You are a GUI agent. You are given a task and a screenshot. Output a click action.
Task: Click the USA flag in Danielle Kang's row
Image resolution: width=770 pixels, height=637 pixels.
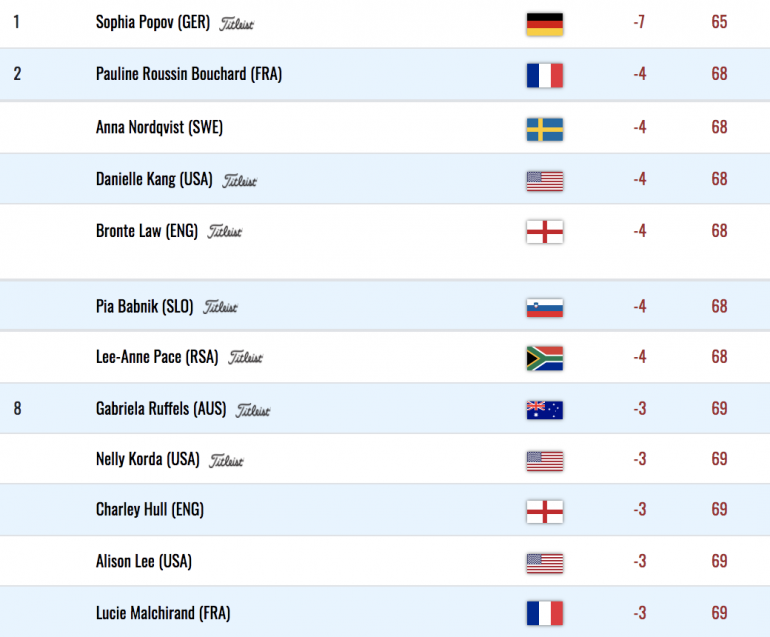coord(544,180)
